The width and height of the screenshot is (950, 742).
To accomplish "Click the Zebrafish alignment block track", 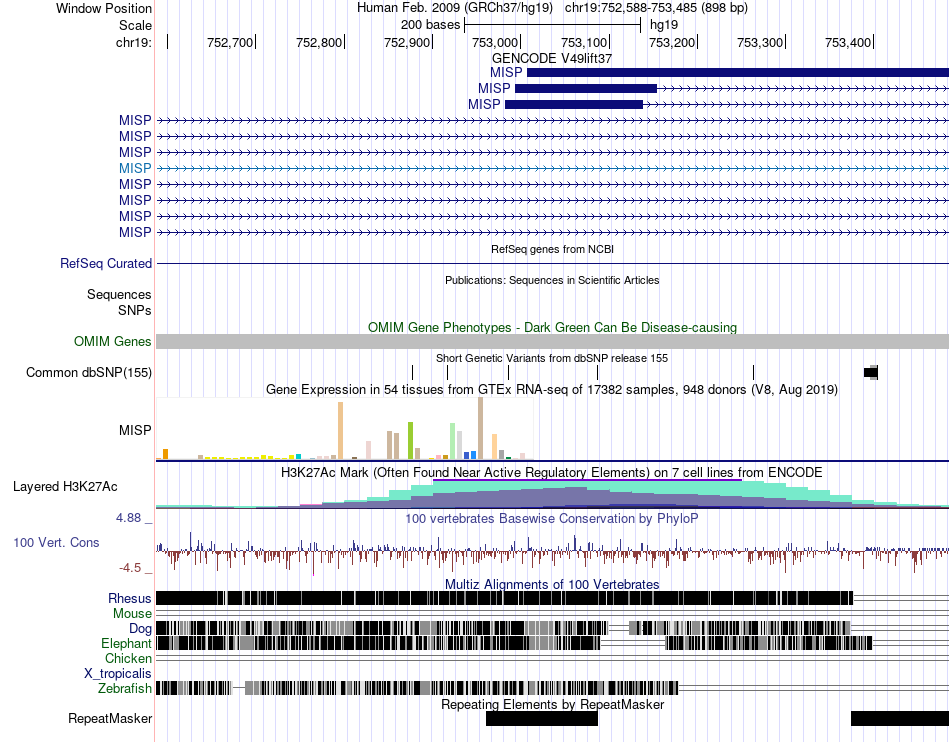I will pyautogui.click(x=417, y=688).
